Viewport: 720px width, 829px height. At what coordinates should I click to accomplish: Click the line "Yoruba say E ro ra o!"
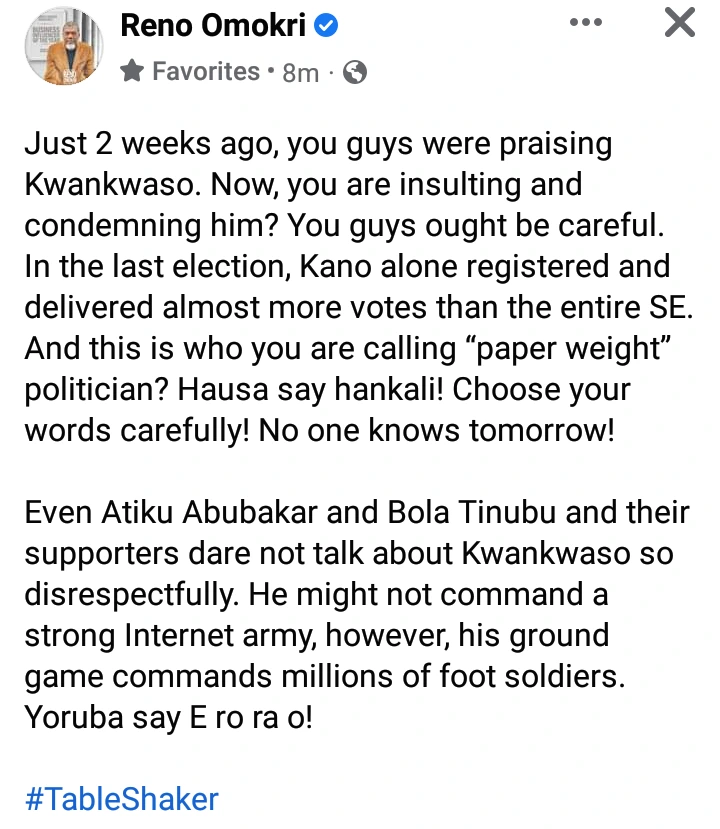pyautogui.click(x=168, y=718)
